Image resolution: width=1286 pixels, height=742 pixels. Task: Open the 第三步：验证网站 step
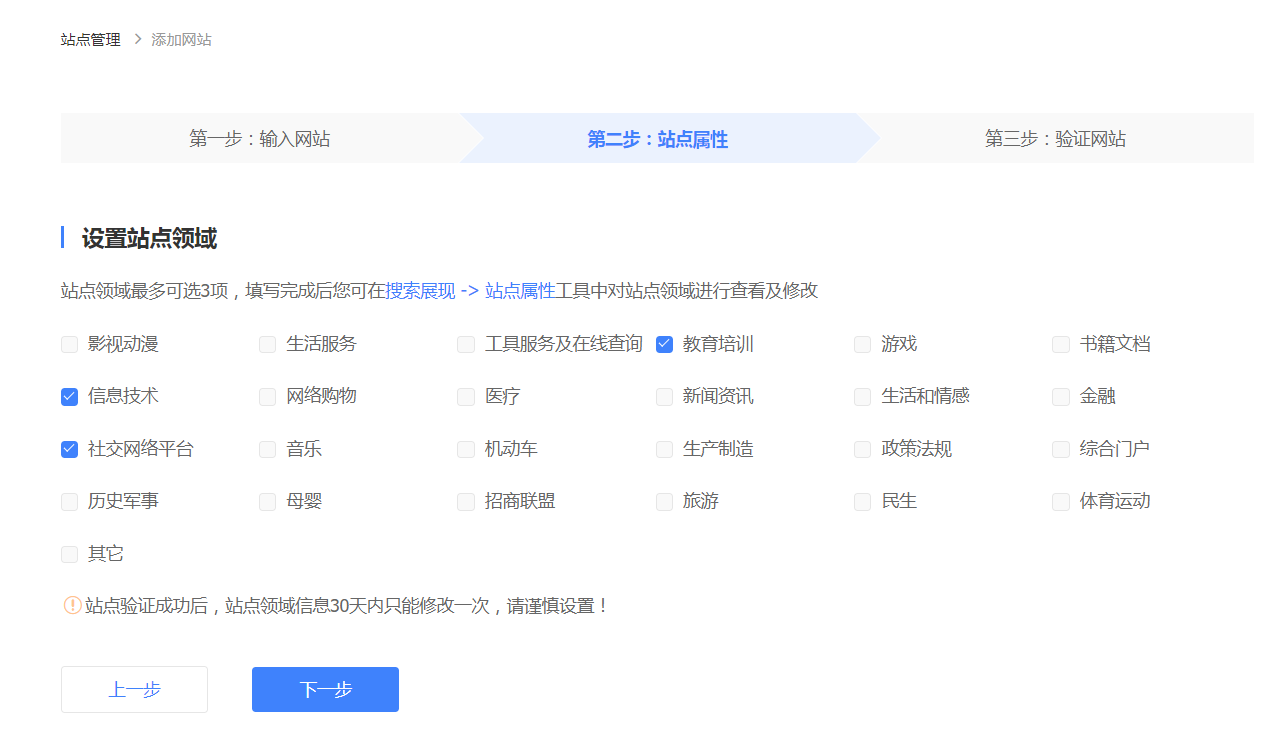pos(1055,139)
